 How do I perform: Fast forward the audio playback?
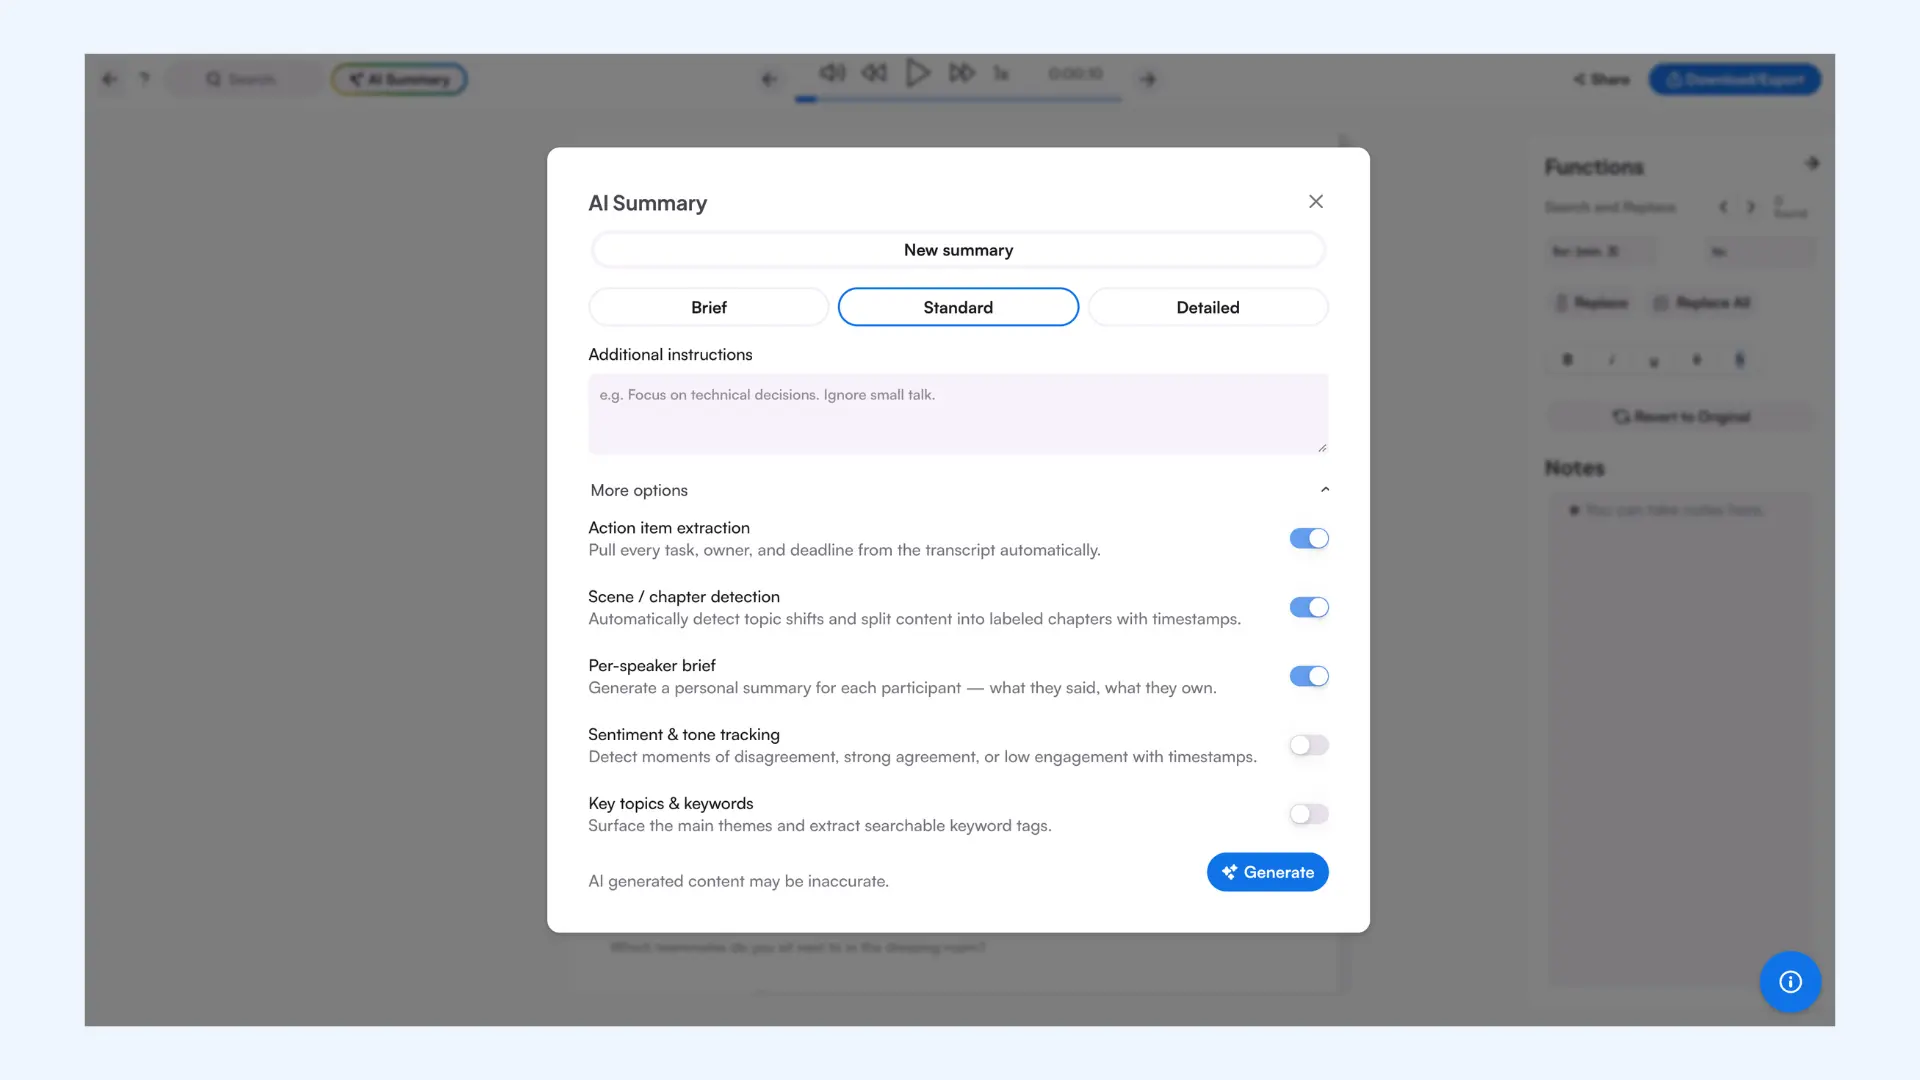(962, 73)
